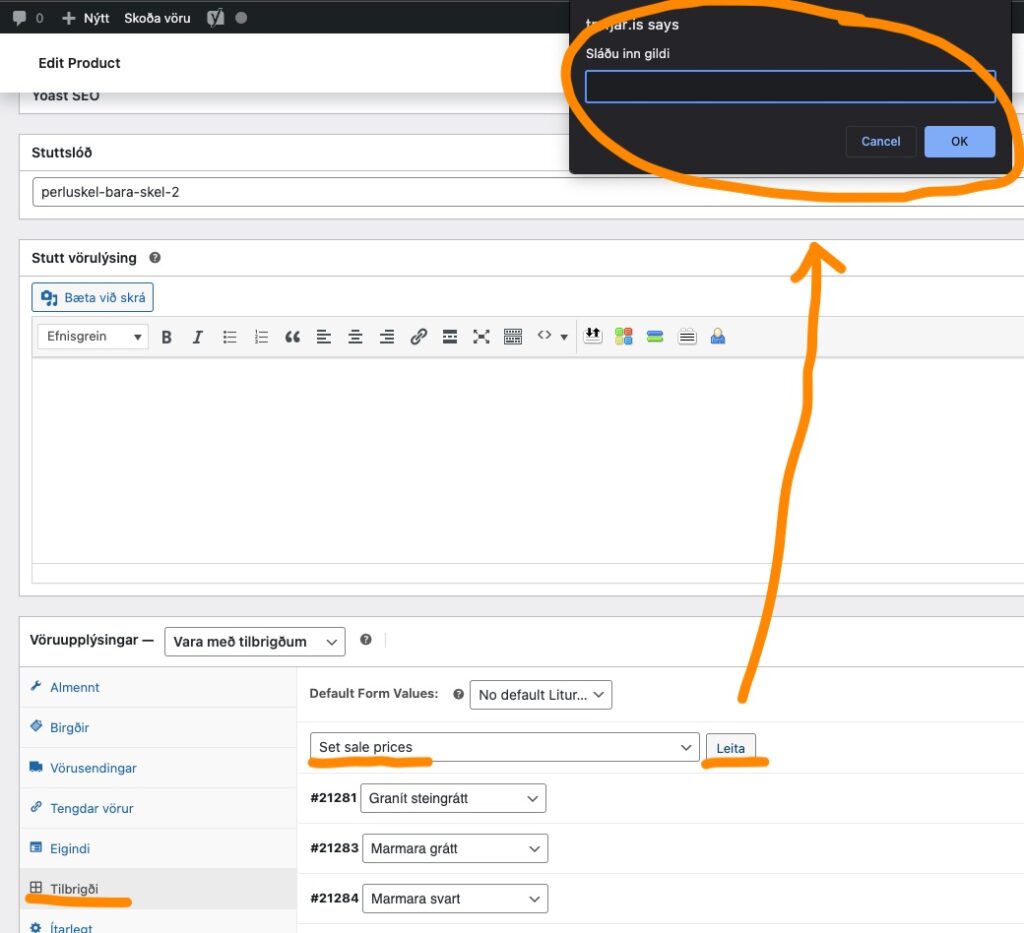Expand the 'Set sale prices' bulk action dropdown
Screen dimensions: 1024x933
click(504, 747)
